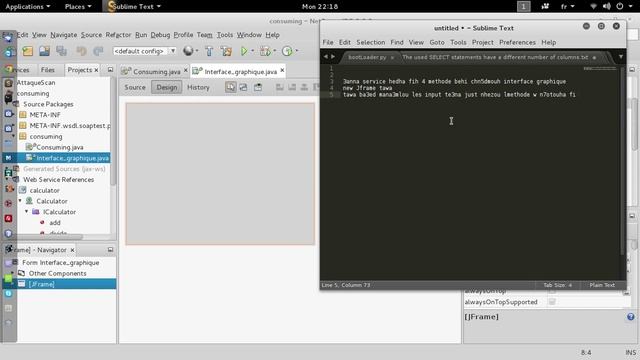Image resolution: width=640 pixels, height=360 pixels.
Task: Minimize the Navigator panel
Action: click(110, 249)
